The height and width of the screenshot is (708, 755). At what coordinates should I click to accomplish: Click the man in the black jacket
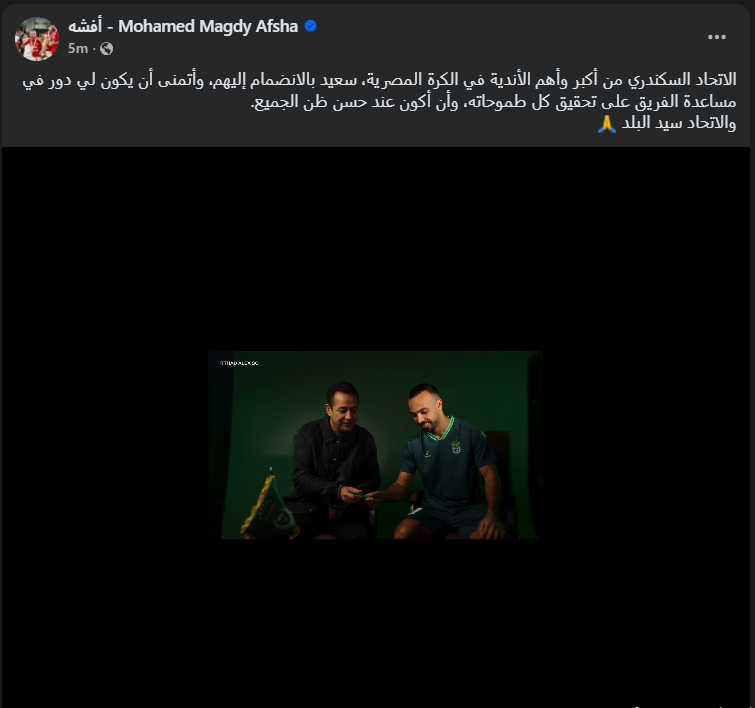336,461
